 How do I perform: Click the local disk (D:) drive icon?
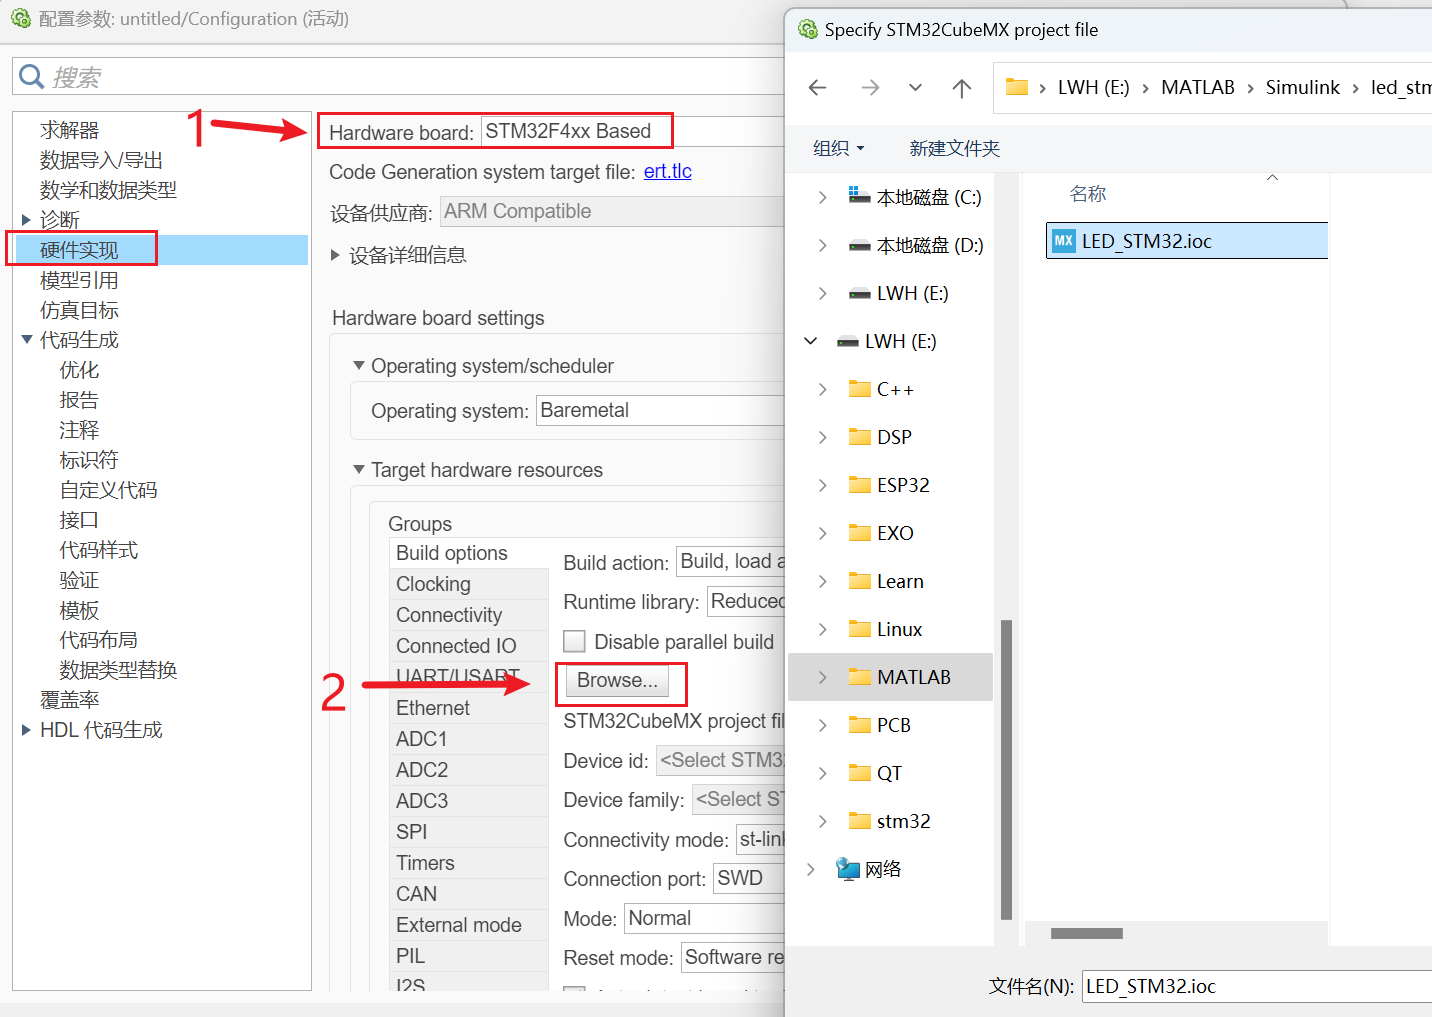[859, 245]
